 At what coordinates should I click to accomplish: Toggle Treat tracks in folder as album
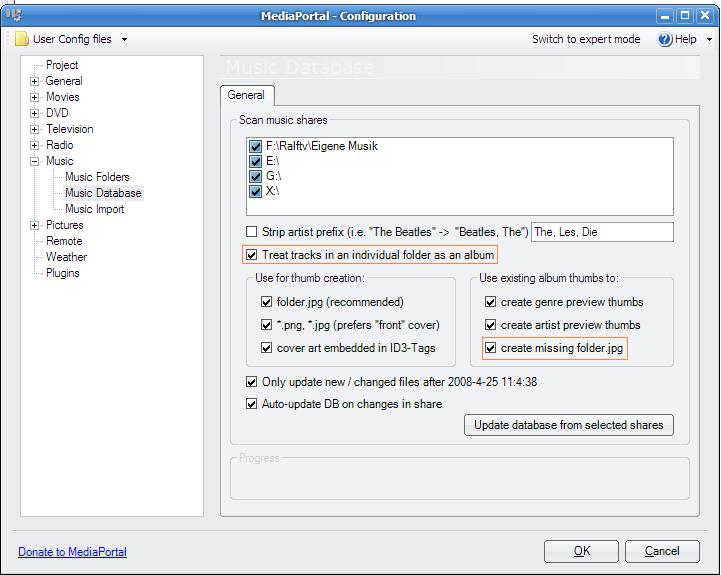pyautogui.click(x=252, y=255)
